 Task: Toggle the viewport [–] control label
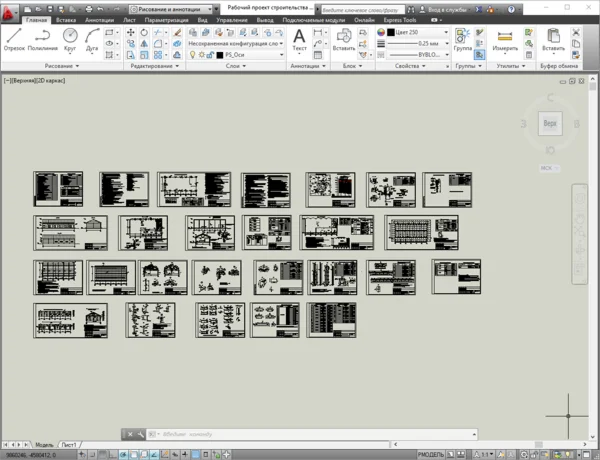click(7, 79)
